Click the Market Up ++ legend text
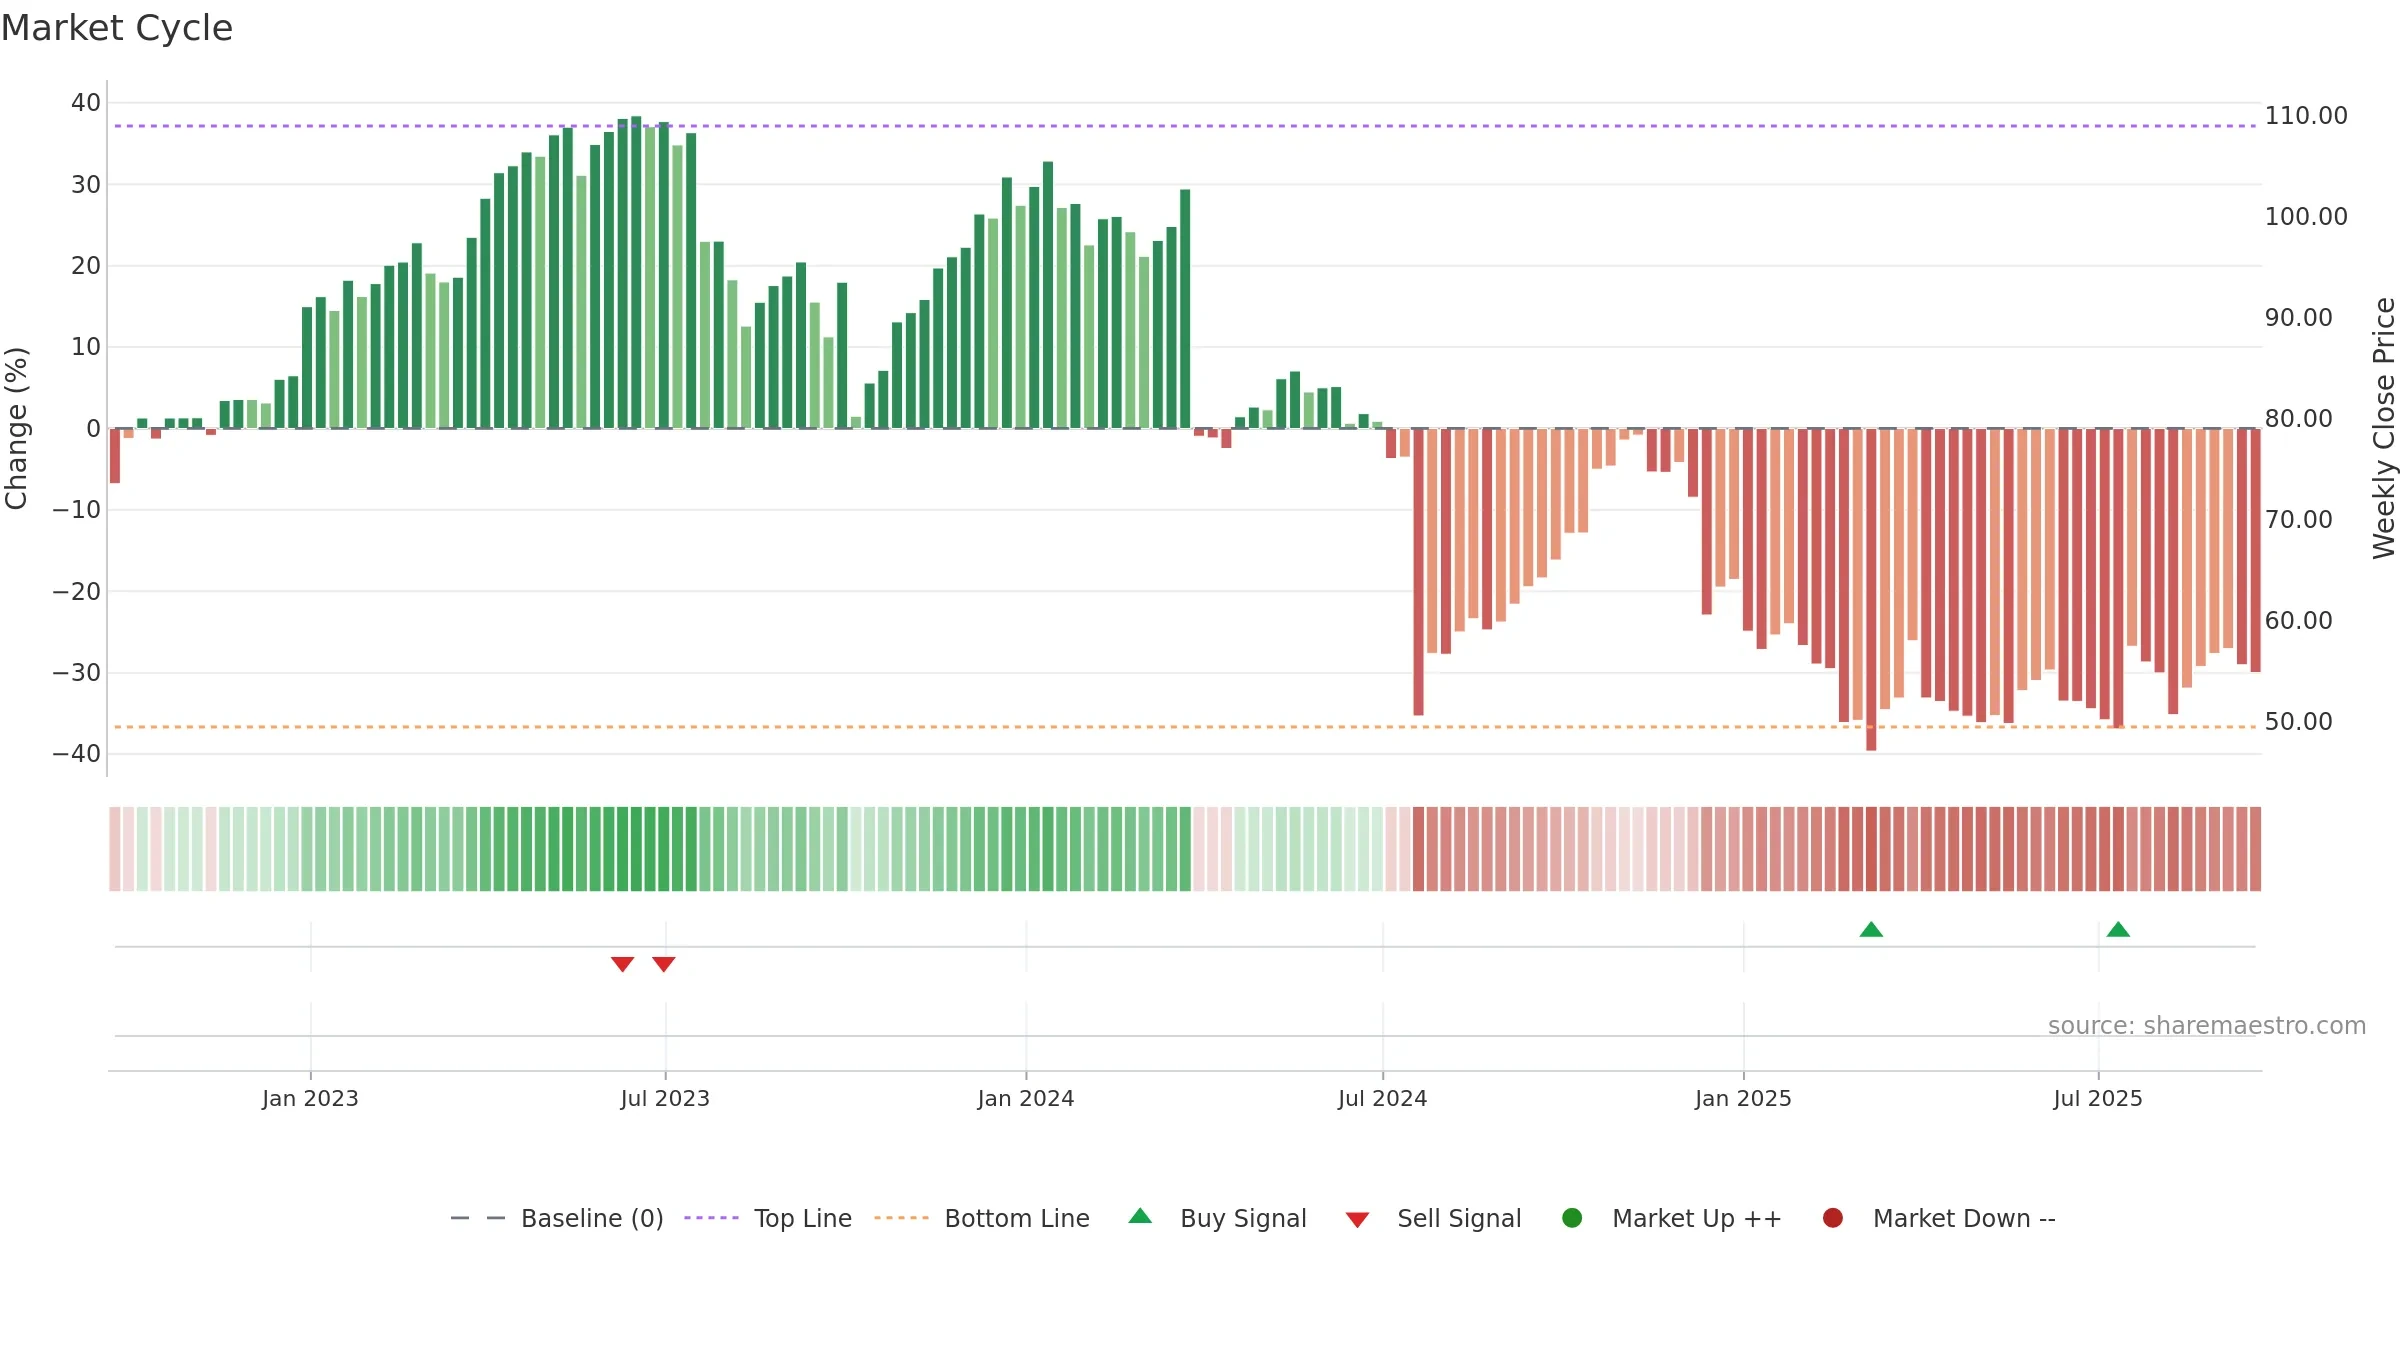The width and height of the screenshot is (2400, 1350). pyautogui.click(x=1697, y=1218)
